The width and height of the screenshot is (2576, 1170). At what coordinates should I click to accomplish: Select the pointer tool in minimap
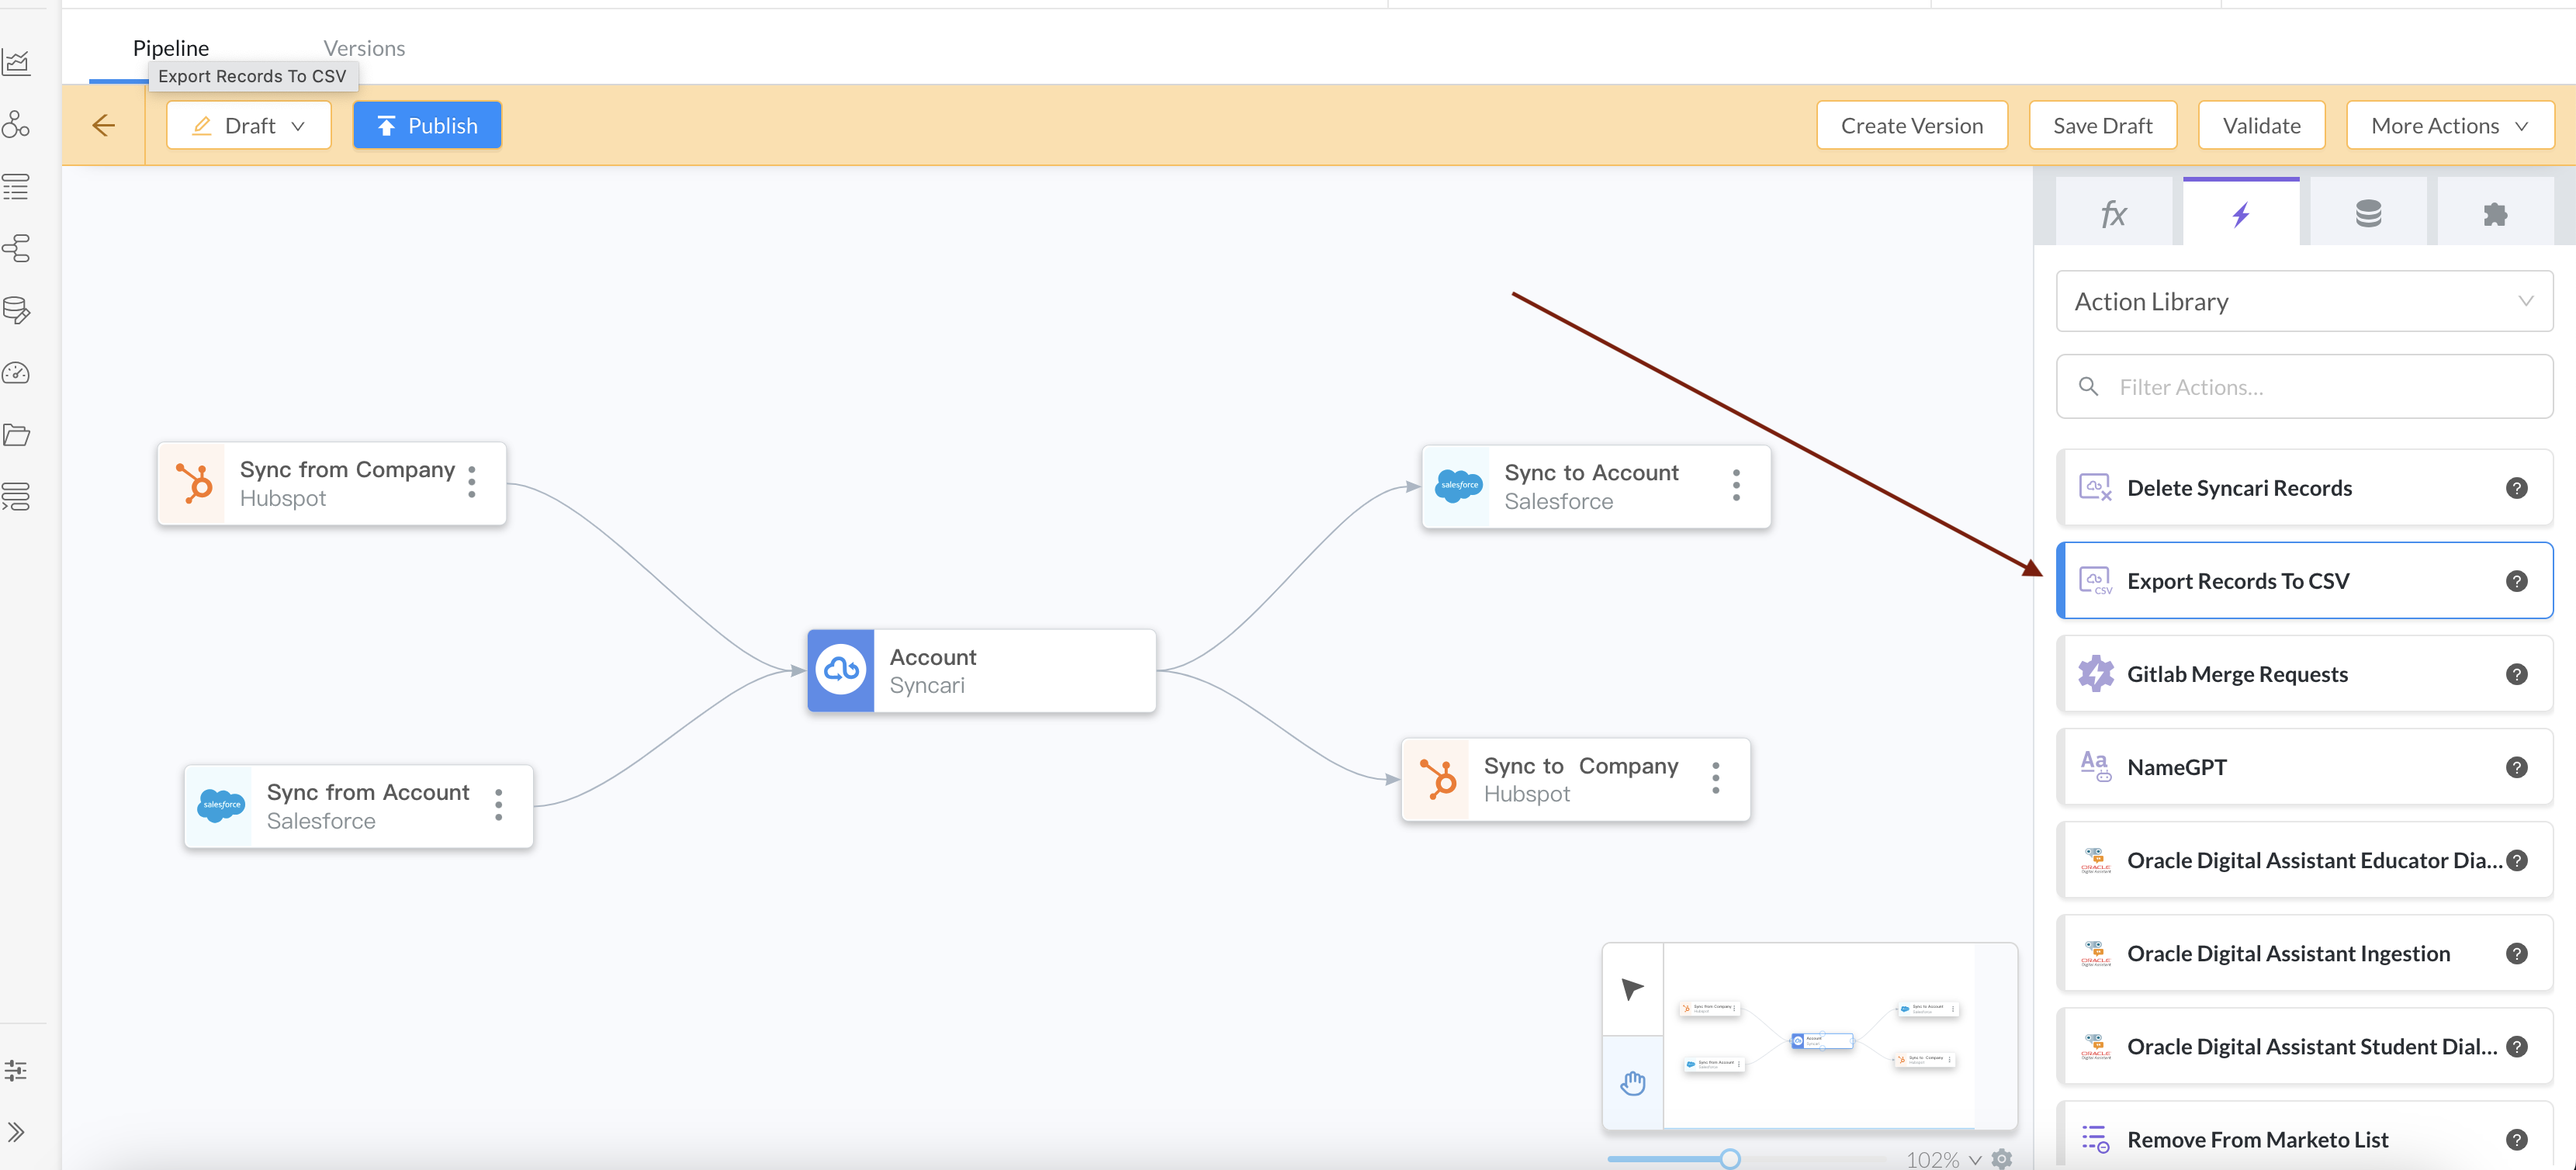1632,989
